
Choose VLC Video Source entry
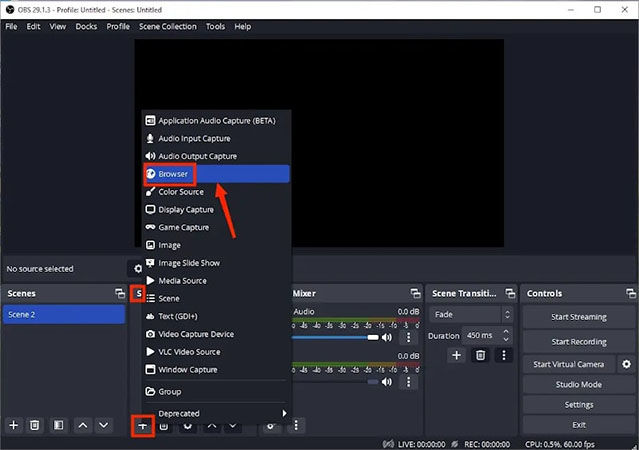tap(216, 352)
